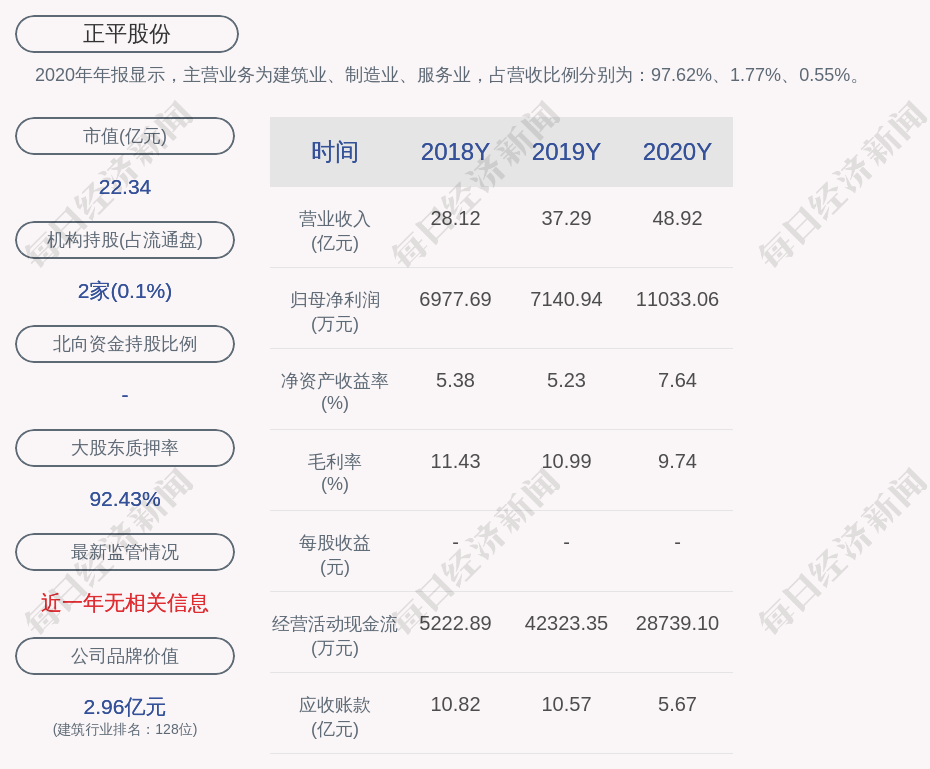Screen dimensions: 930x769
Task: Select the 市值(亿元) label pill
Action: click(x=125, y=136)
